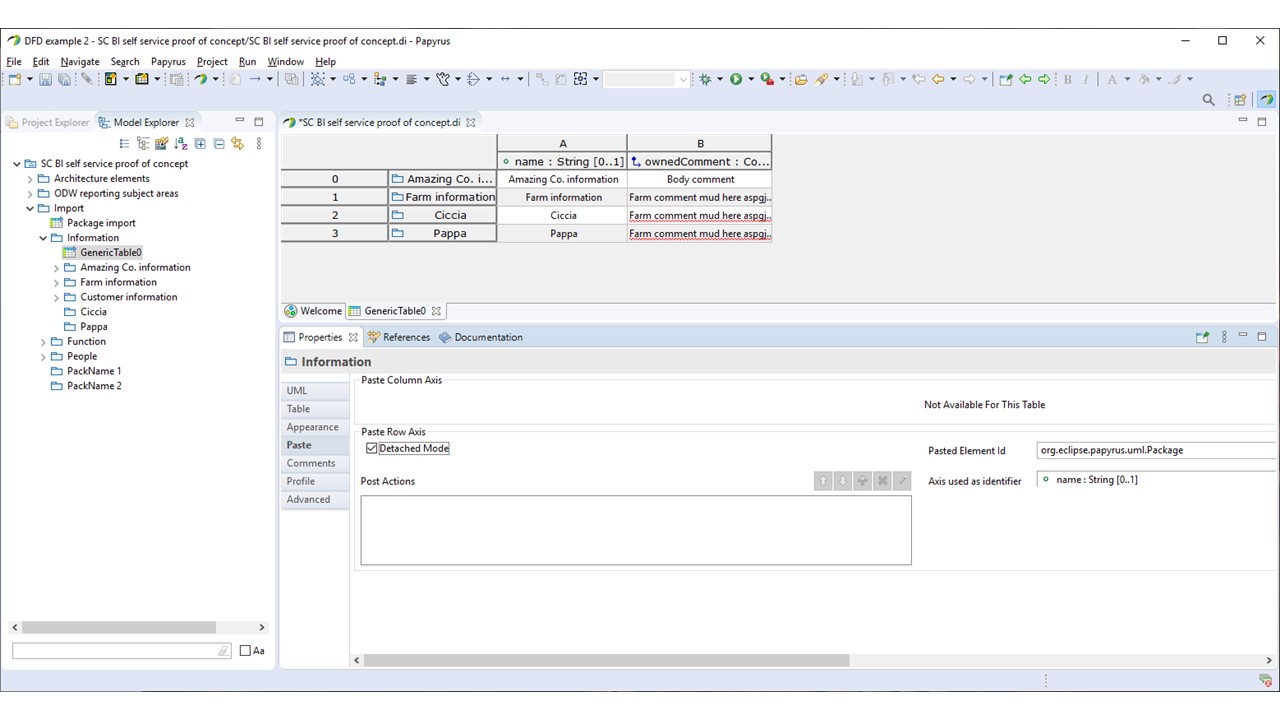Click the Bold formatting icon
This screenshot has height=720, width=1280.
tap(1068, 79)
